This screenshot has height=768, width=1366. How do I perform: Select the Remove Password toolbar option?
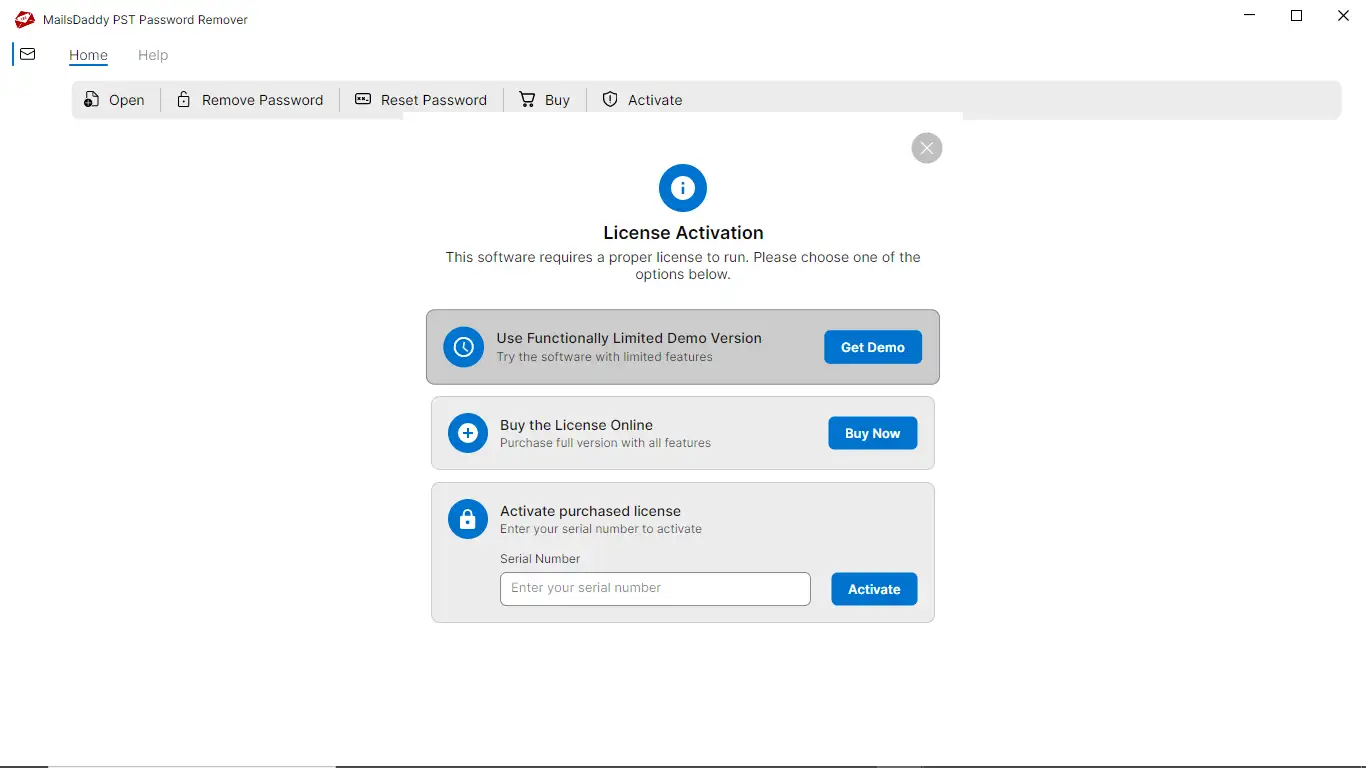point(250,100)
